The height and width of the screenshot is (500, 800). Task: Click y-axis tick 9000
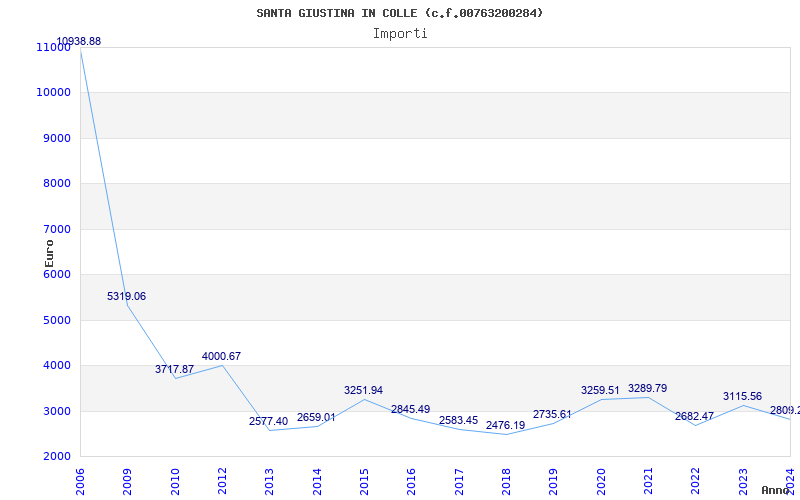pyautogui.click(x=56, y=138)
